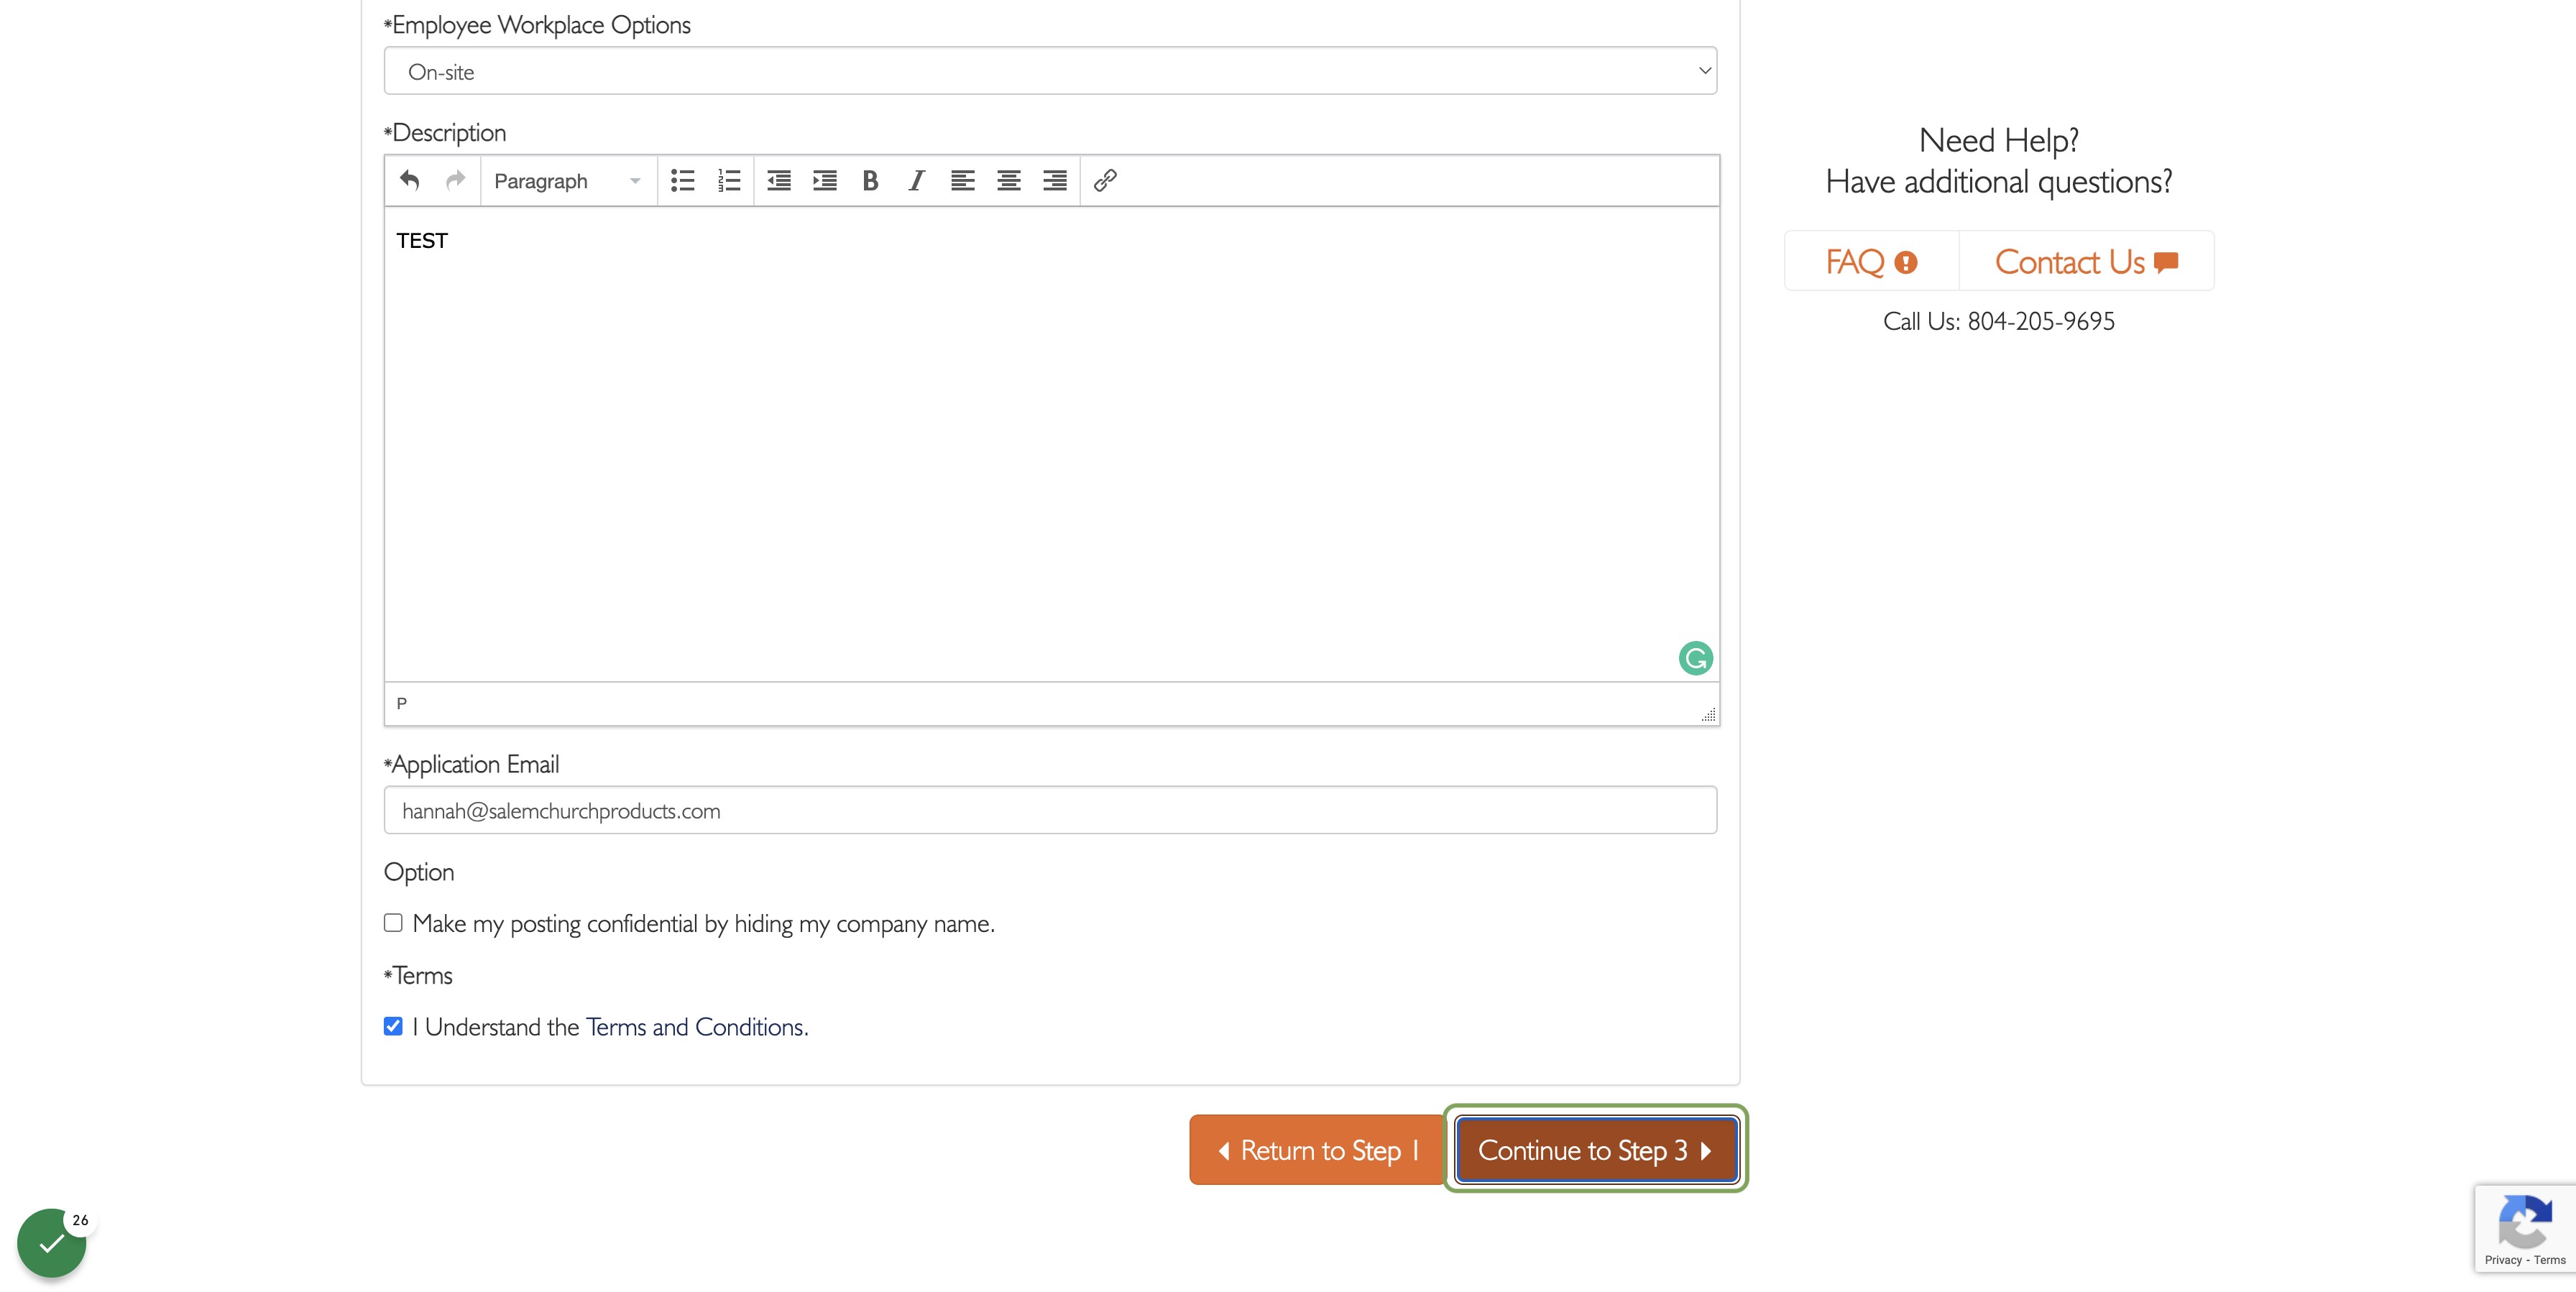The width and height of the screenshot is (2576, 1292).
Task: Uncheck the Terms and Conditions agreement checkbox
Action: (x=393, y=1026)
